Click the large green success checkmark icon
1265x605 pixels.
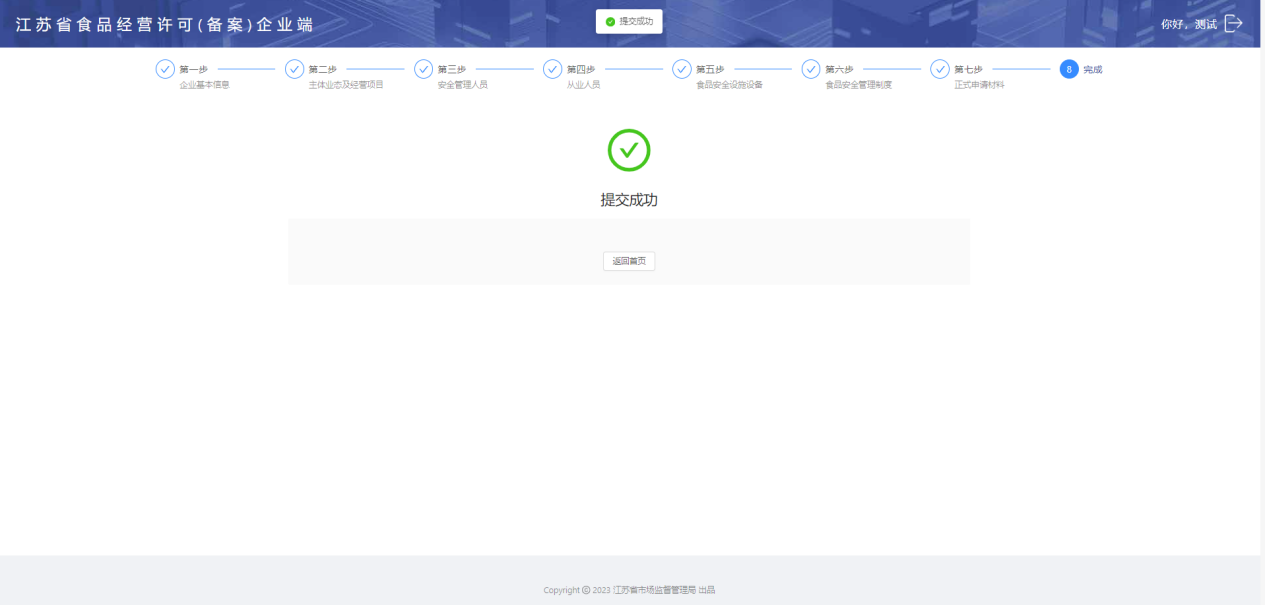click(x=629, y=150)
